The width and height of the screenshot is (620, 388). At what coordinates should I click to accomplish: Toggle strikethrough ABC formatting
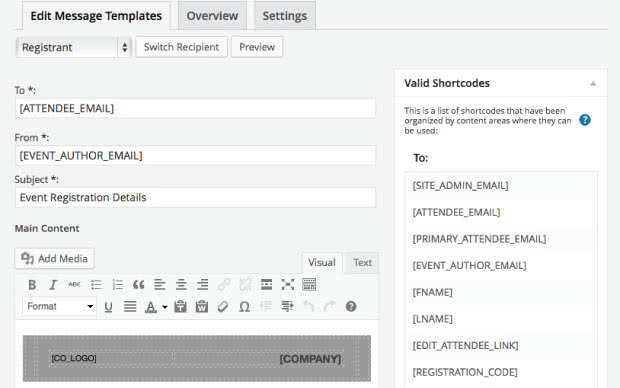74,284
